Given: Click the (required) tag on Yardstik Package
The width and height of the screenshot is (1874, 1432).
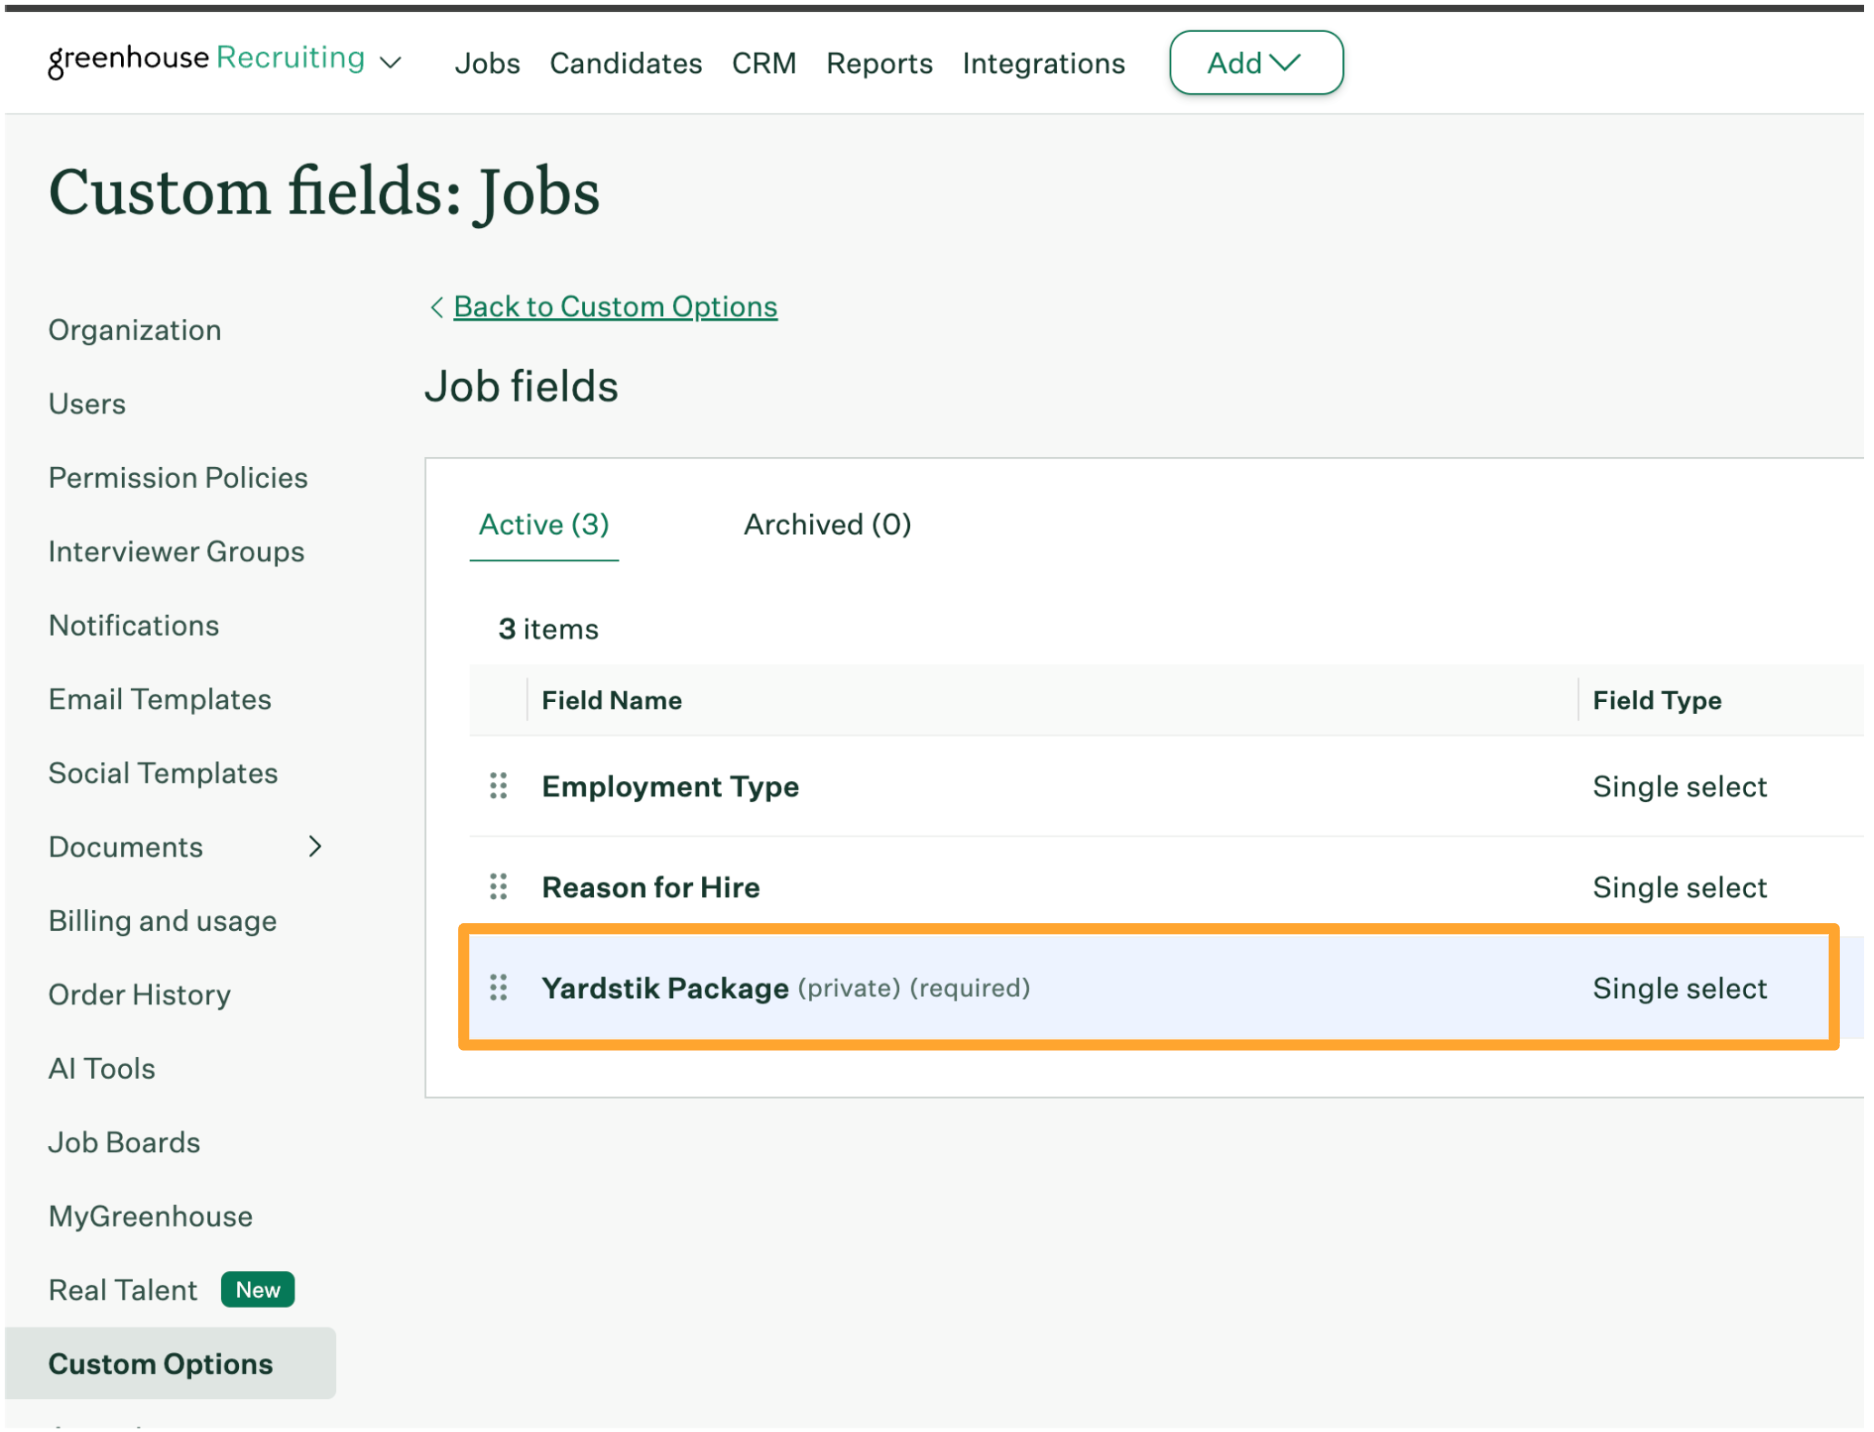Looking at the screenshot, I should pos(970,989).
